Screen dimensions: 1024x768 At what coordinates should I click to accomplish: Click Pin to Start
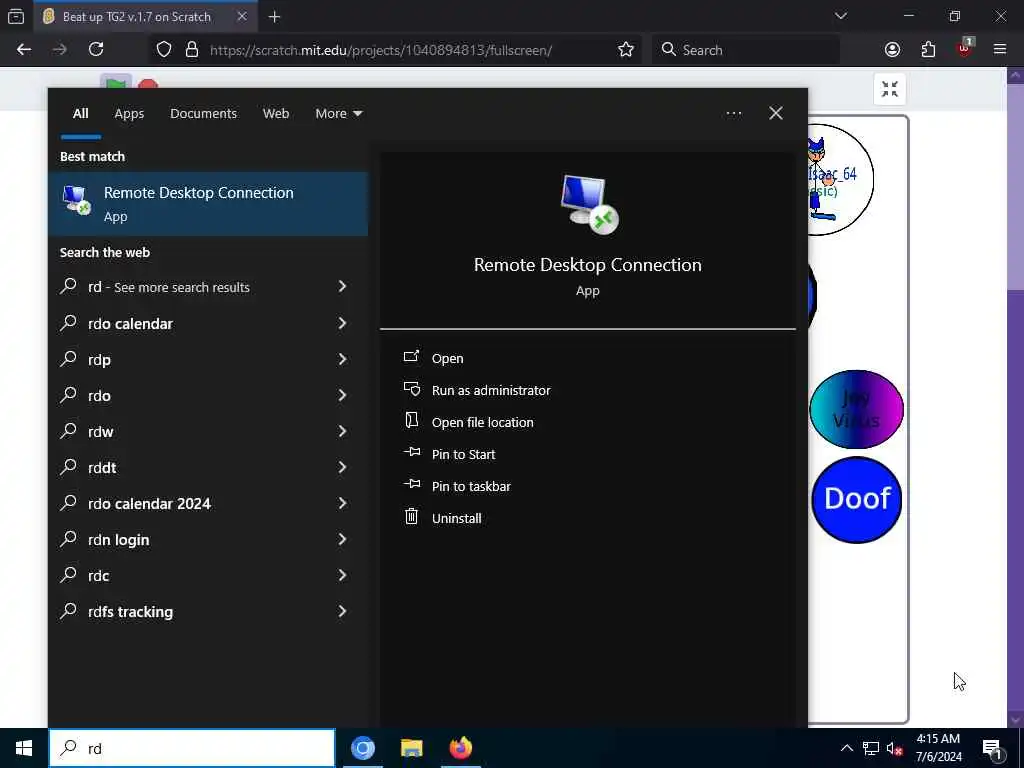pos(463,455)
